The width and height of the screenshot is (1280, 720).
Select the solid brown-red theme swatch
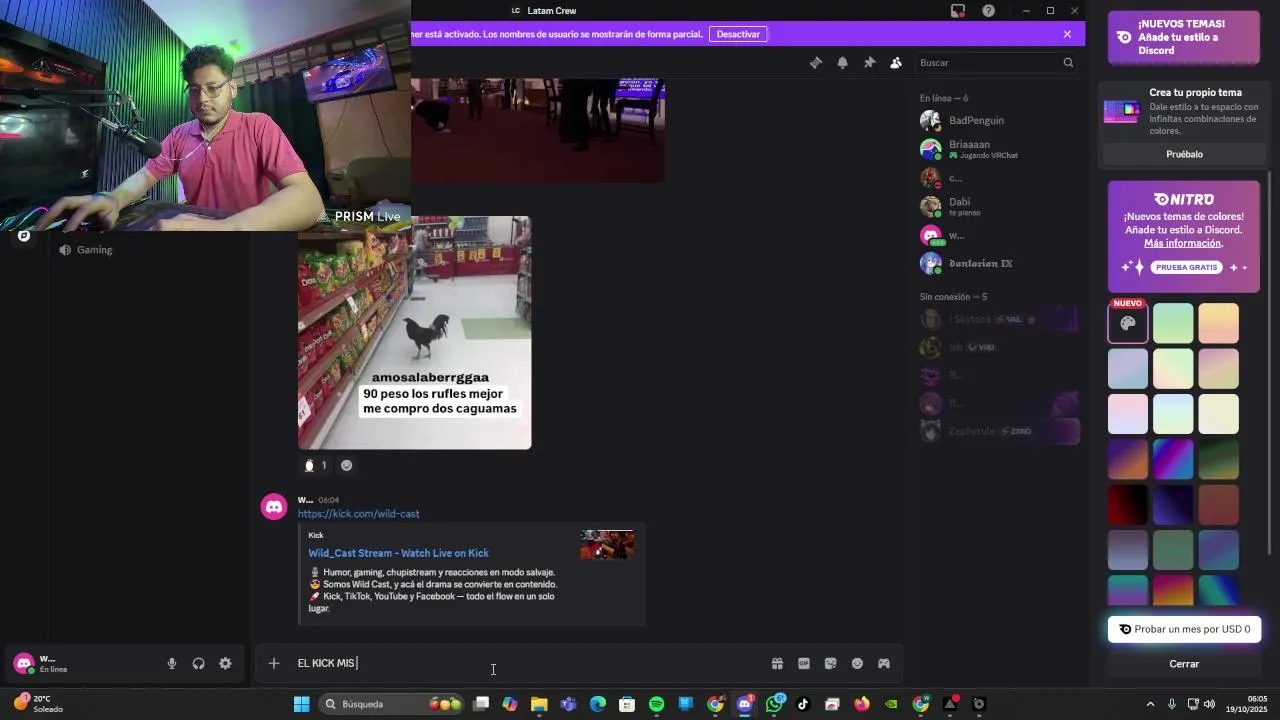point(1218,505)
